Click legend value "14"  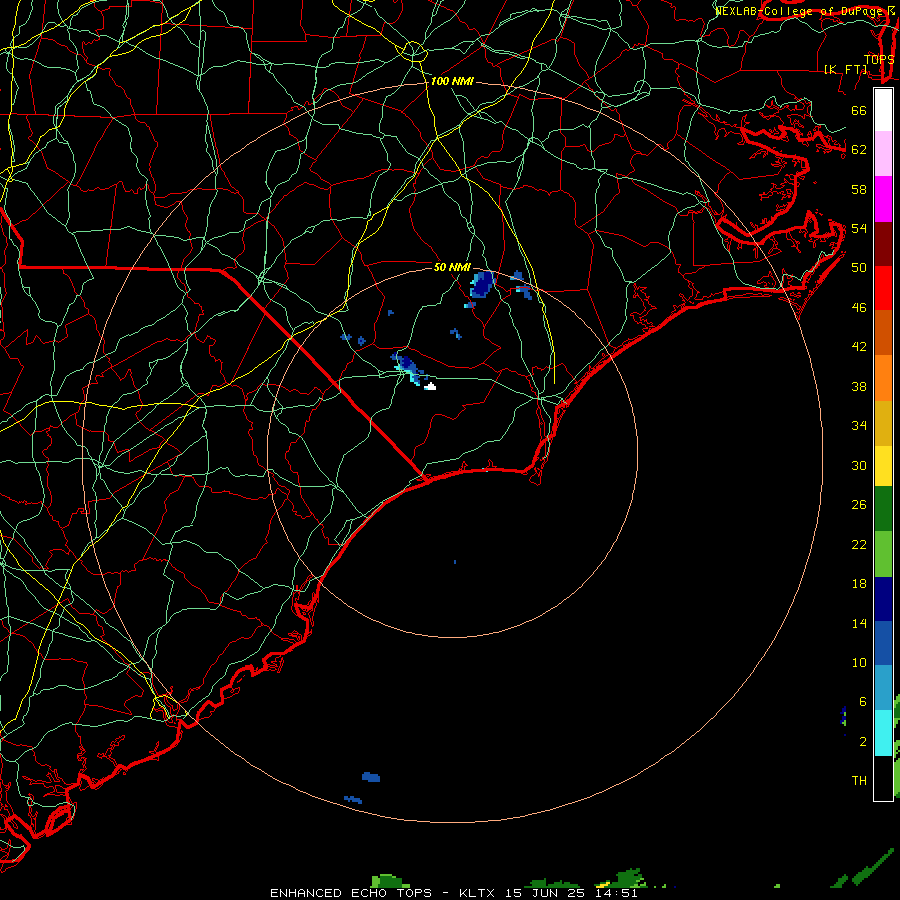click(859, 623)
